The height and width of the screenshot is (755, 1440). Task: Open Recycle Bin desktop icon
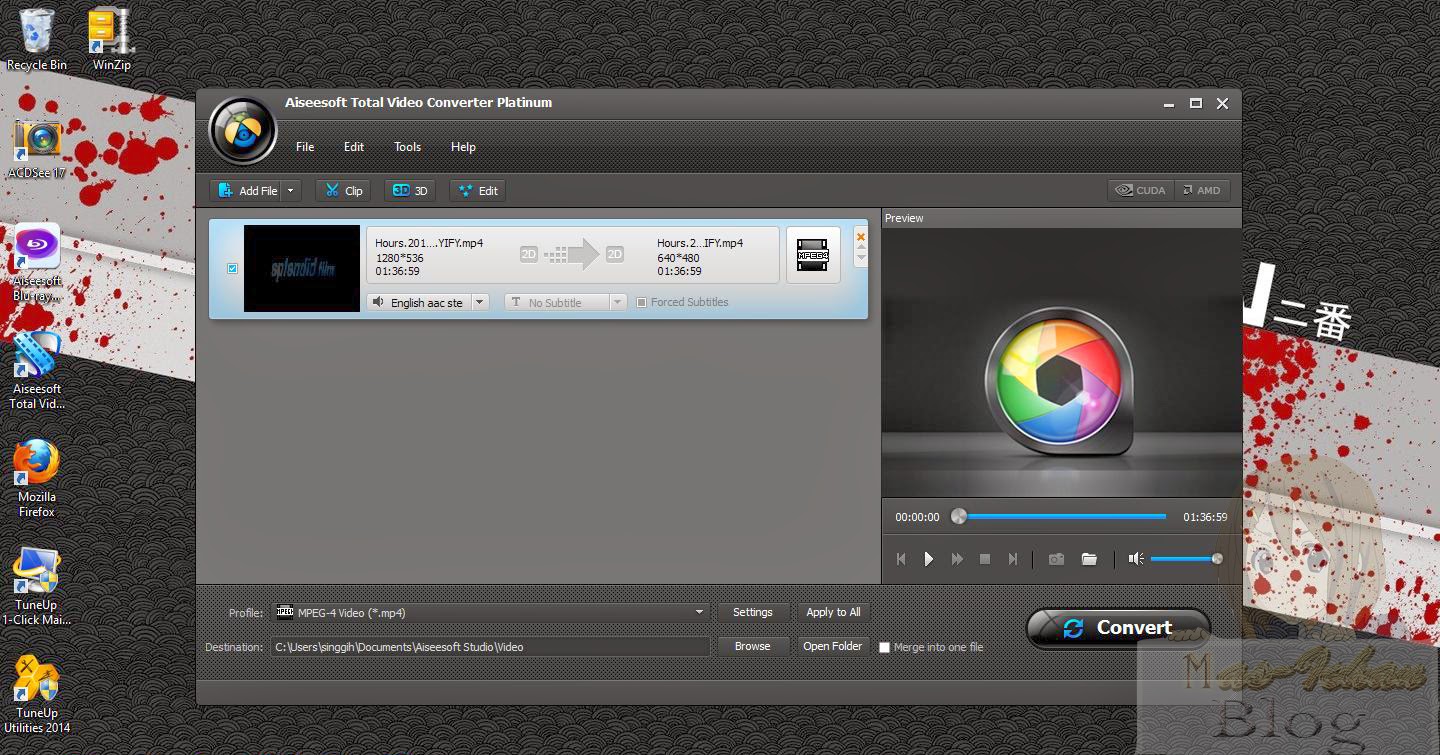[36, 40]
